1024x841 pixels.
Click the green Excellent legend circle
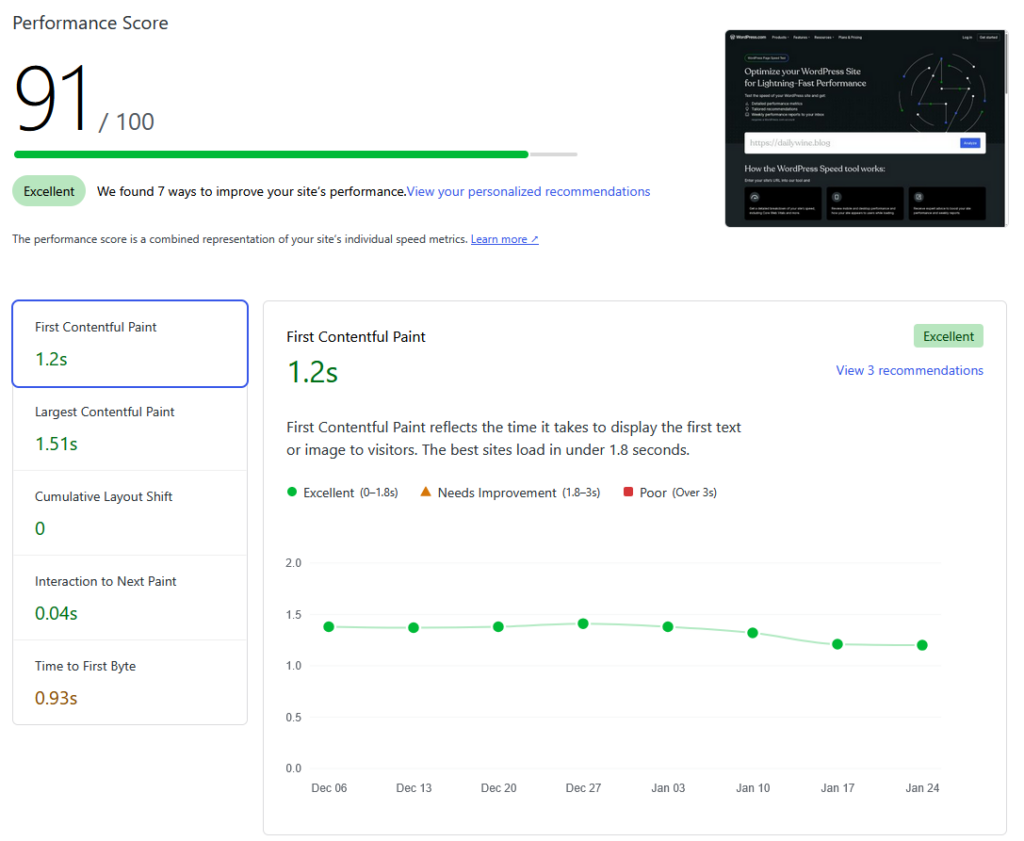(292, 492)
